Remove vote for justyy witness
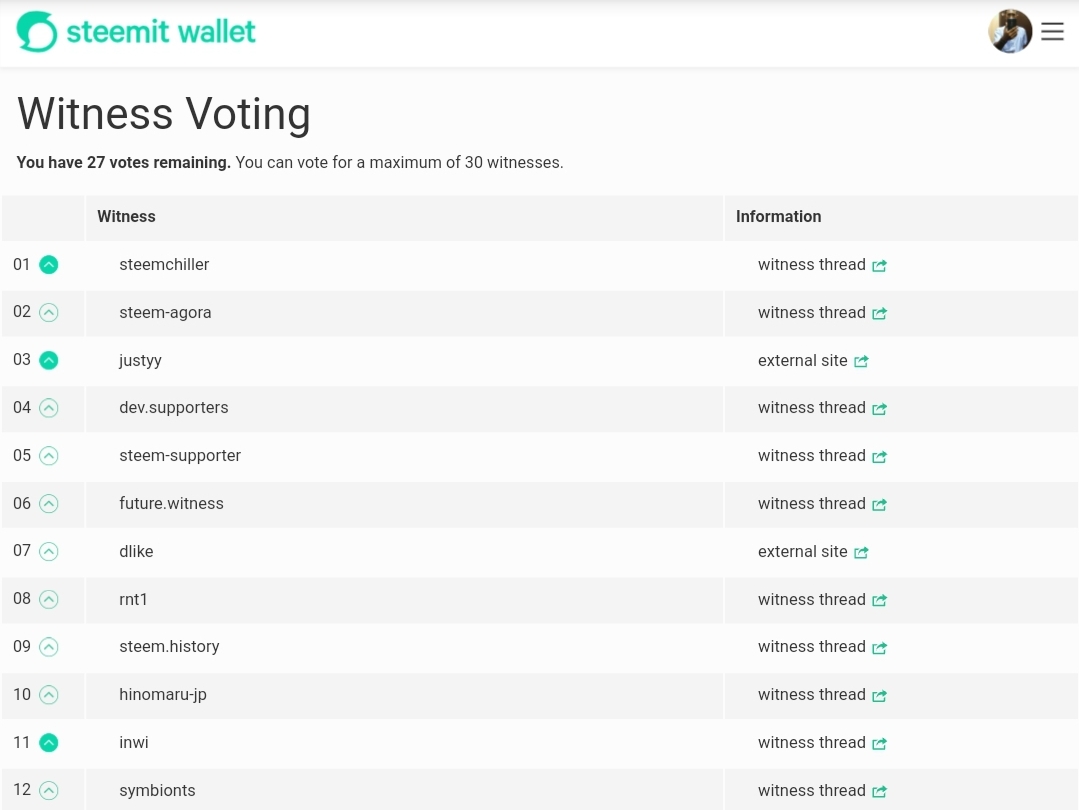 click(x=49, y=360)
